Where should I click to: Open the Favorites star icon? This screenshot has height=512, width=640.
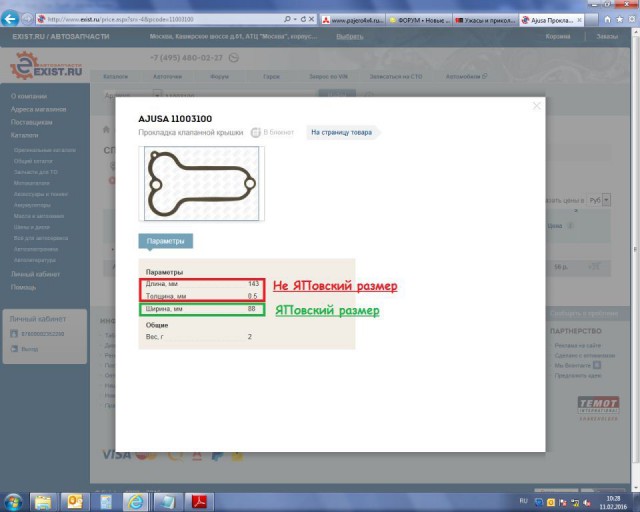pyautogui.click(x=620, y=19)
